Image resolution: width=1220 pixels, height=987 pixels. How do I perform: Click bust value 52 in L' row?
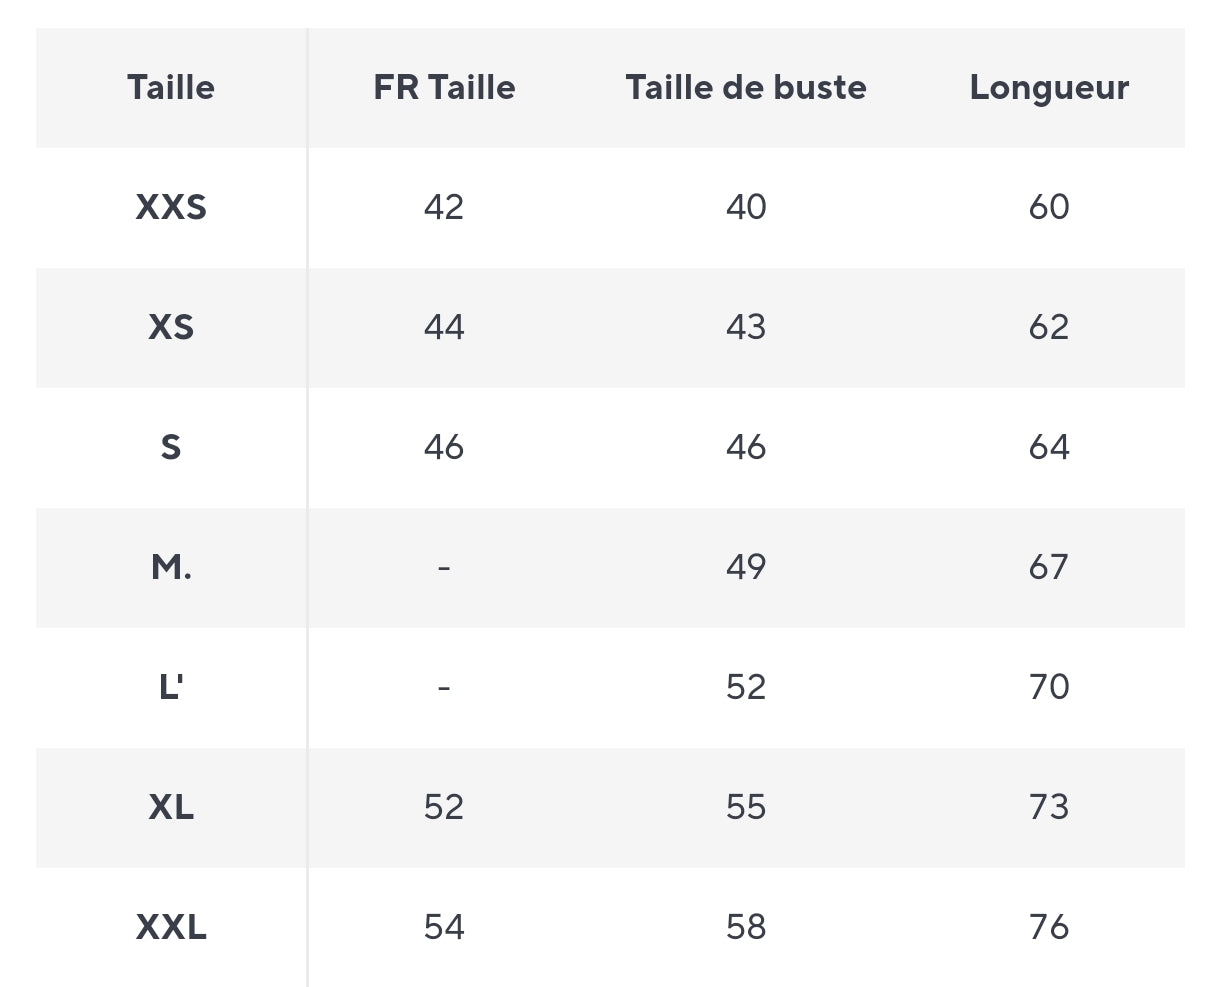click(746, 687)
